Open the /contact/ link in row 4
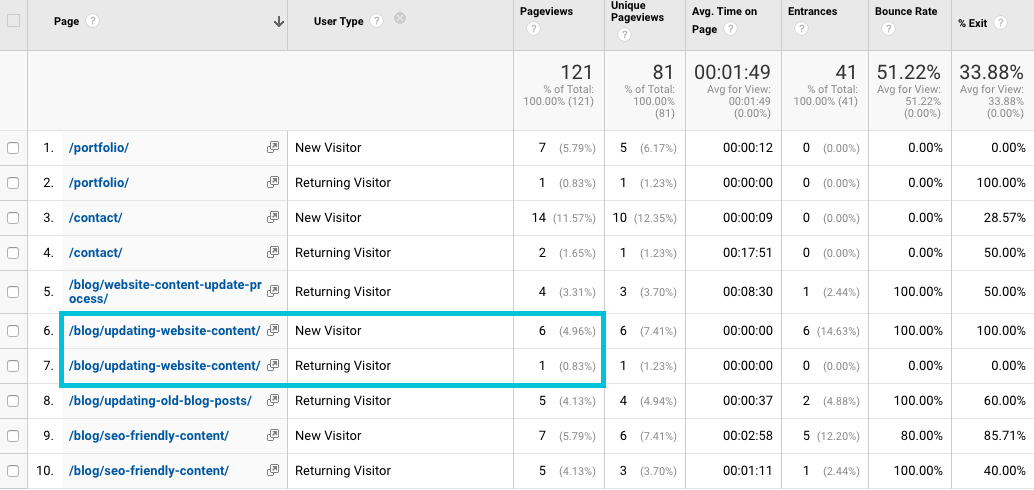Screen dimensions: 1034x490 [95, 253]
